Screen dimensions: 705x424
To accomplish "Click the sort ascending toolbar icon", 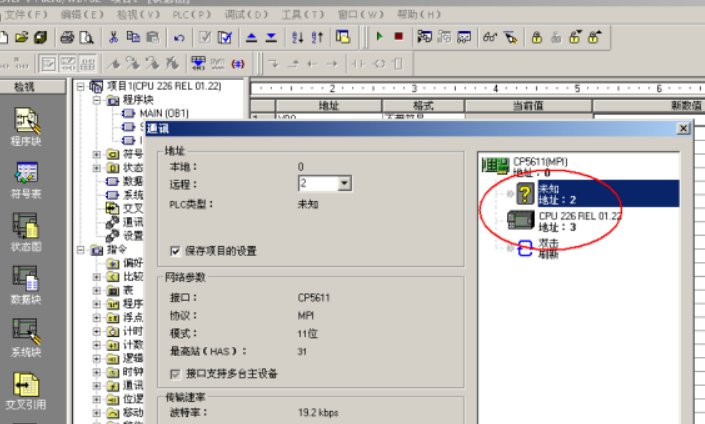I will click(x=297, y=37).
